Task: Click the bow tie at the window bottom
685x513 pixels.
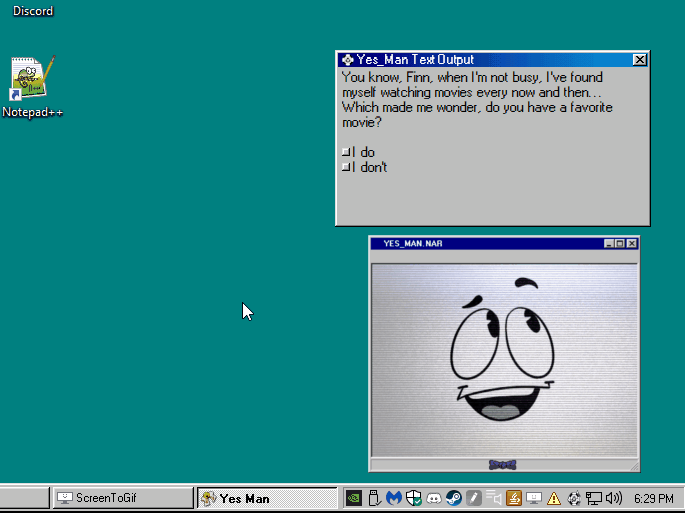Action: tap(502, 464)
